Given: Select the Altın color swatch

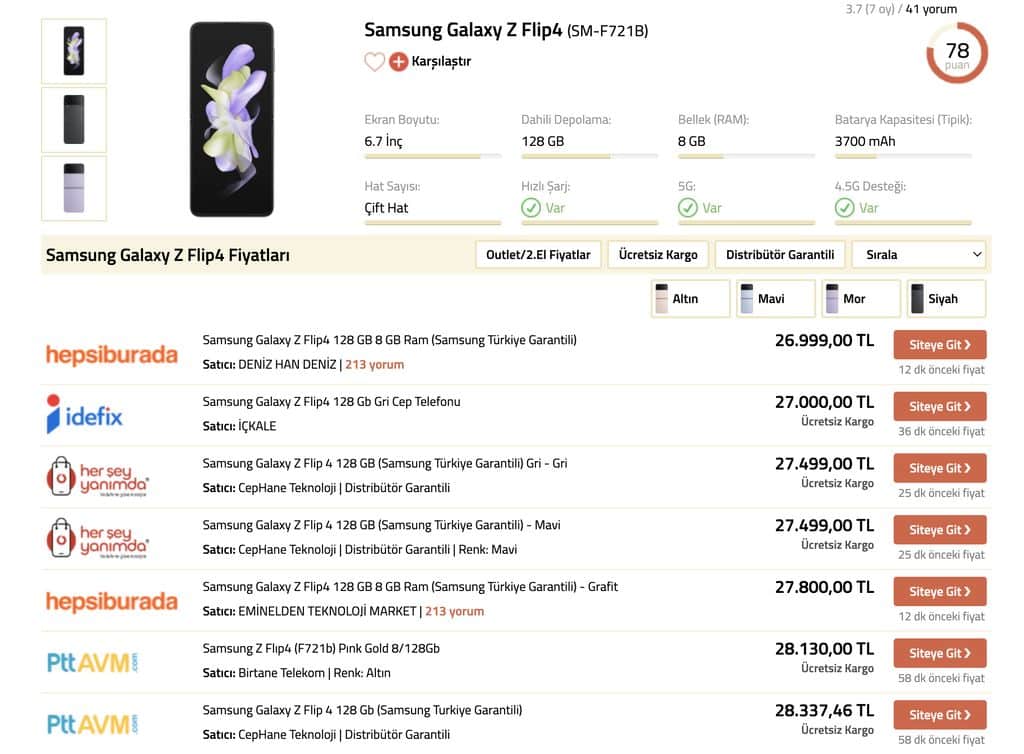Looking at the screenshot, I should (690, 299).
